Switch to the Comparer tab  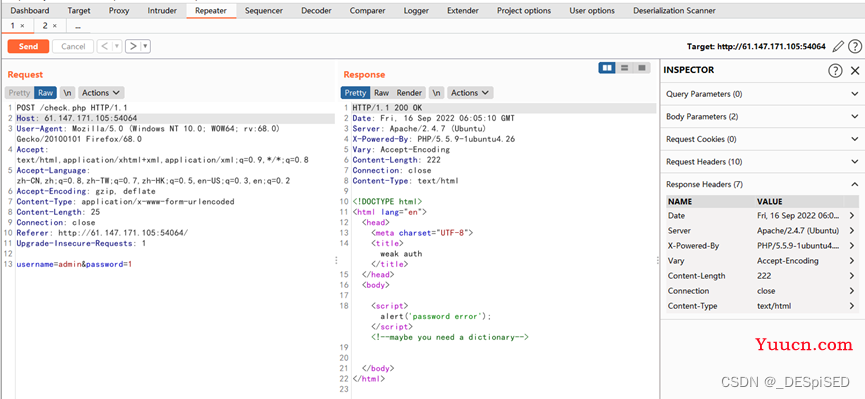point(367,10)
